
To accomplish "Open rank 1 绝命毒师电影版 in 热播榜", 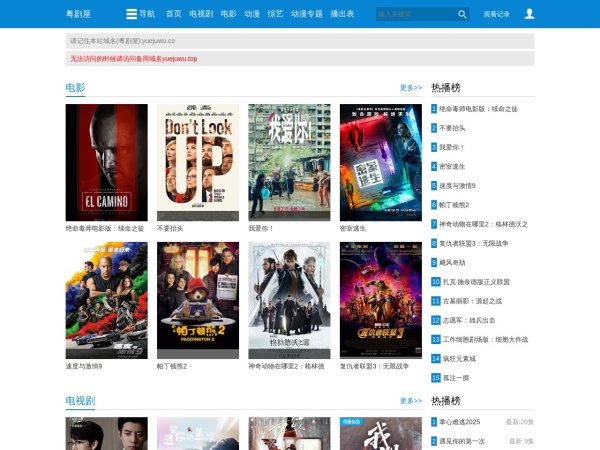I will tap(478, 109).
